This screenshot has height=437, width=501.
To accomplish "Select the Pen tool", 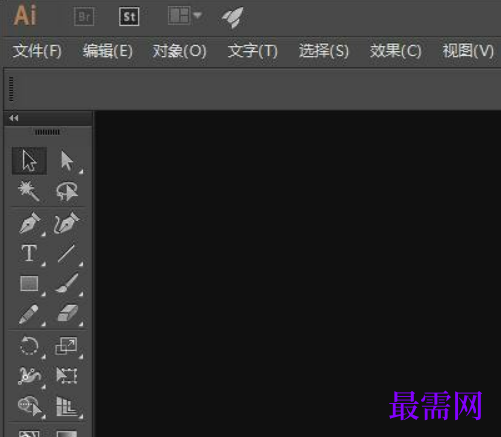I will (x=30, y=223).
